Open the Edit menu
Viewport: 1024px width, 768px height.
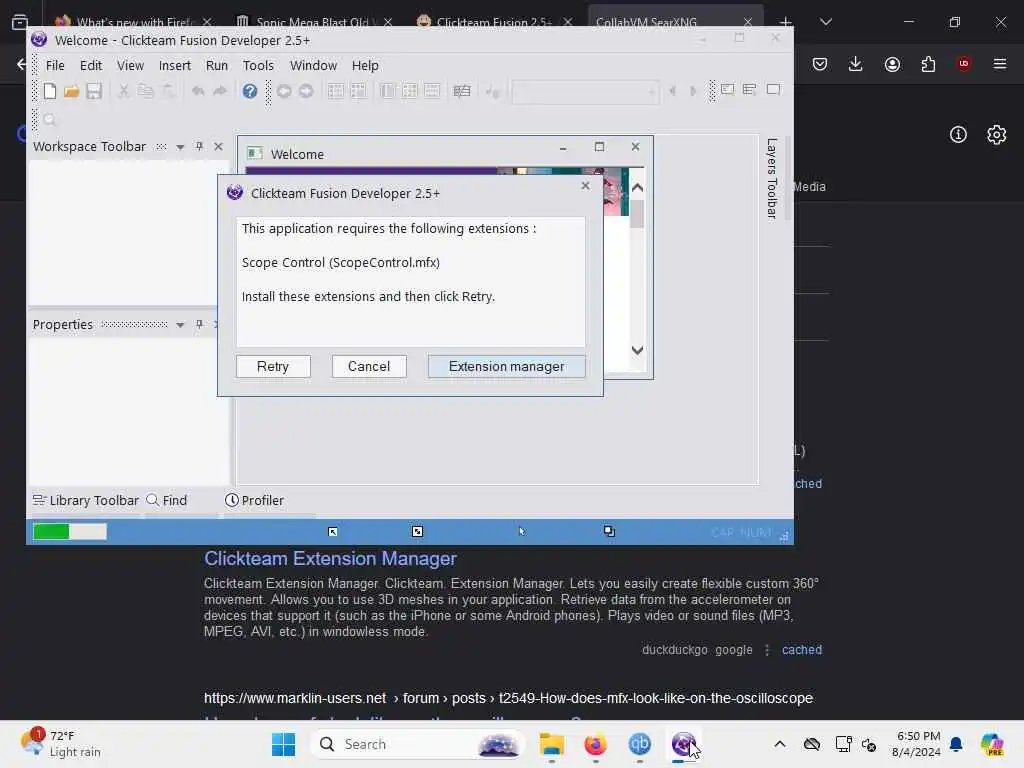(91, 65)
